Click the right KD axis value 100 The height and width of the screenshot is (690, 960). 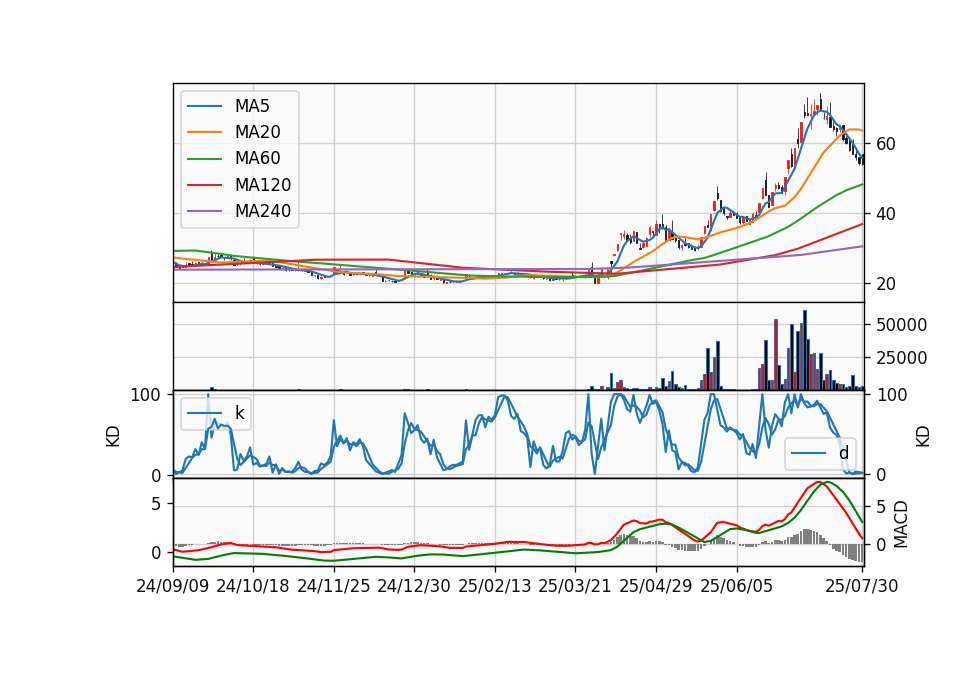coord(892,396)
